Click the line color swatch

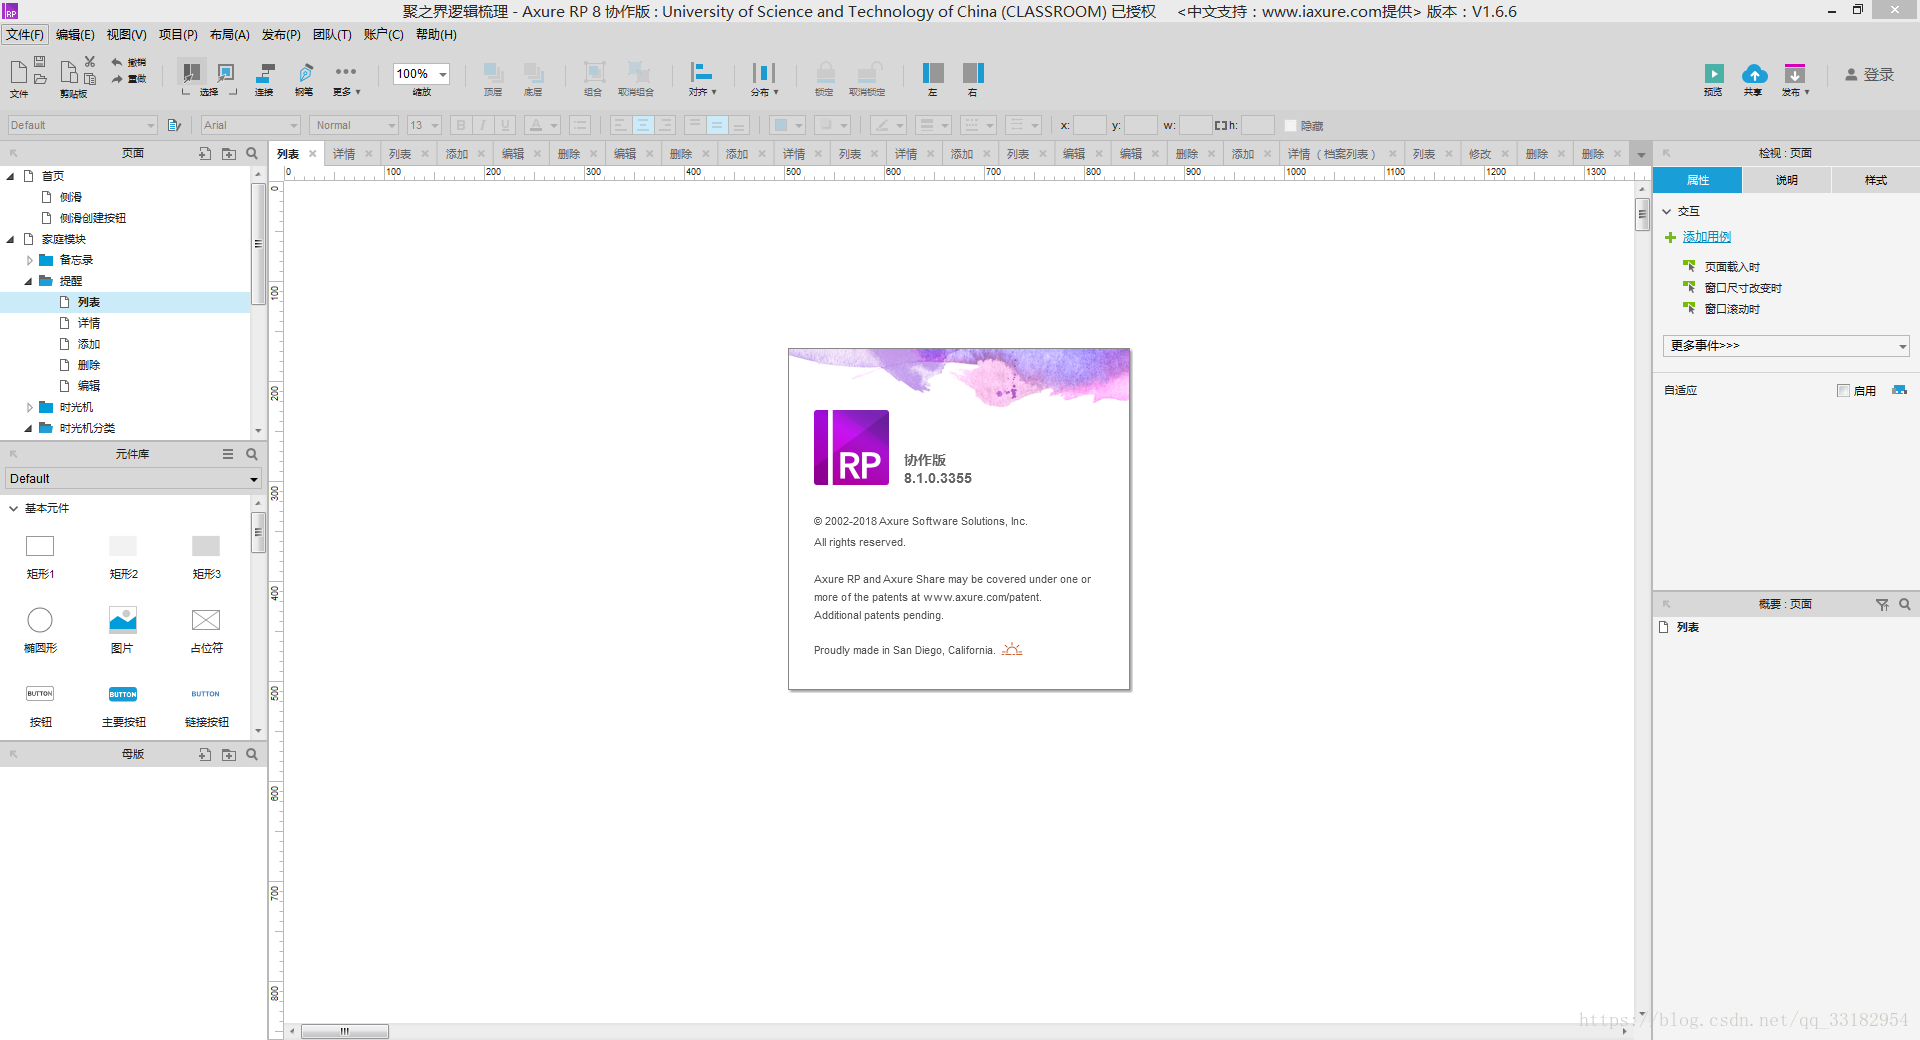pos(881,125)
